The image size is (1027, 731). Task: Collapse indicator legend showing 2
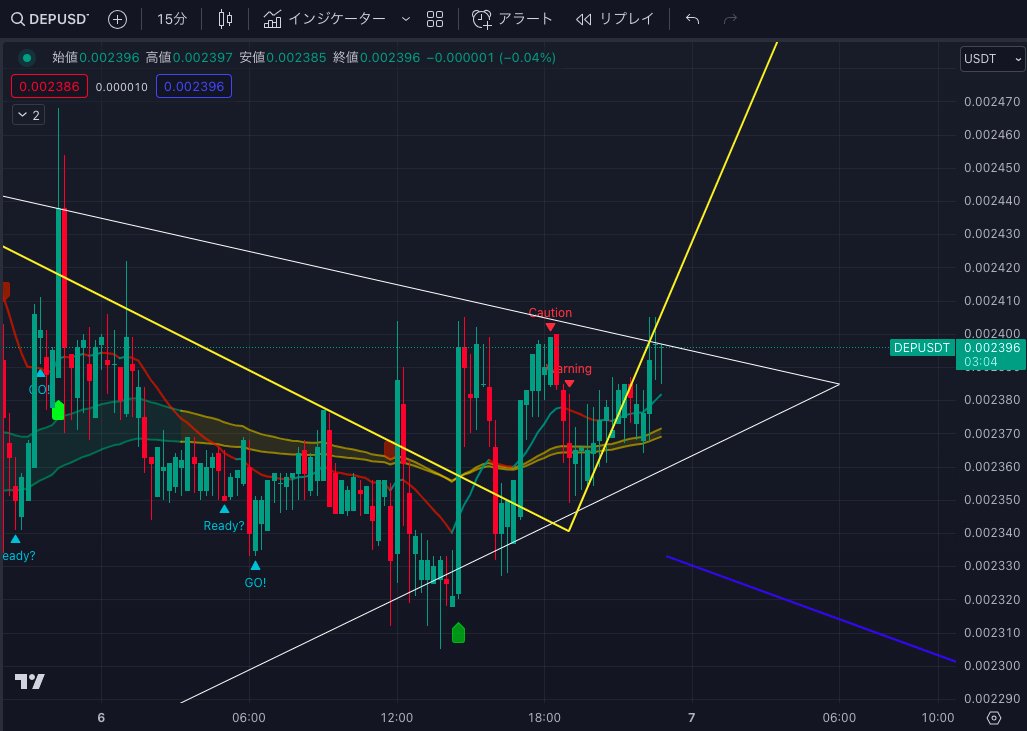pyautogui.click(x=29, y=115)
